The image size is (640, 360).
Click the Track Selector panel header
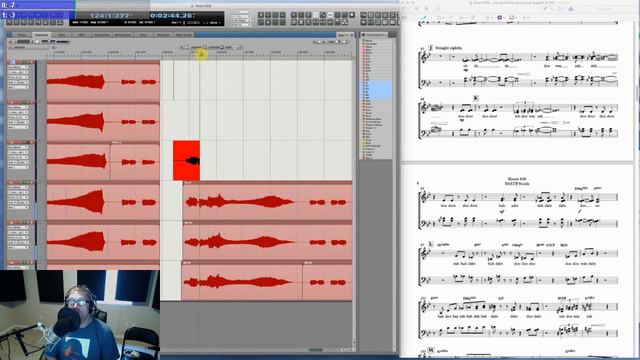tap(375, 35)
